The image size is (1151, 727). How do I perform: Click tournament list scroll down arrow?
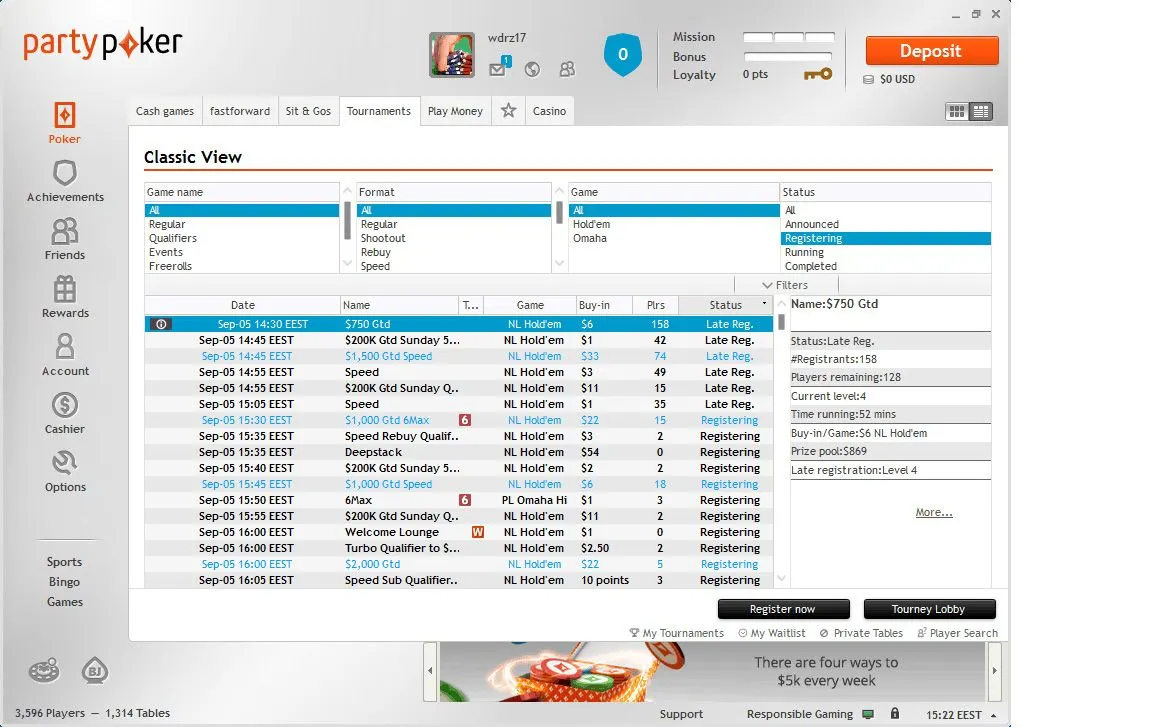(x=781, y=579)
